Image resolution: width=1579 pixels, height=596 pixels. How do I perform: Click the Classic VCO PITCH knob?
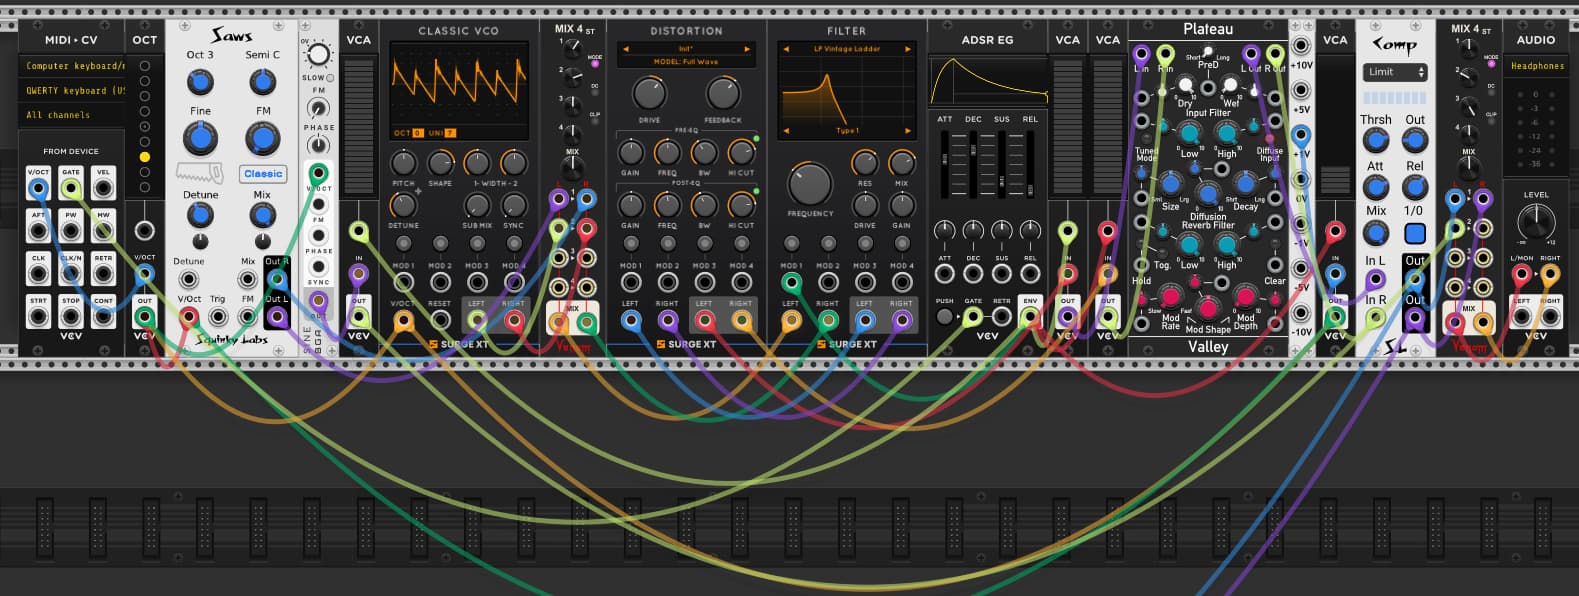point(403,163)
